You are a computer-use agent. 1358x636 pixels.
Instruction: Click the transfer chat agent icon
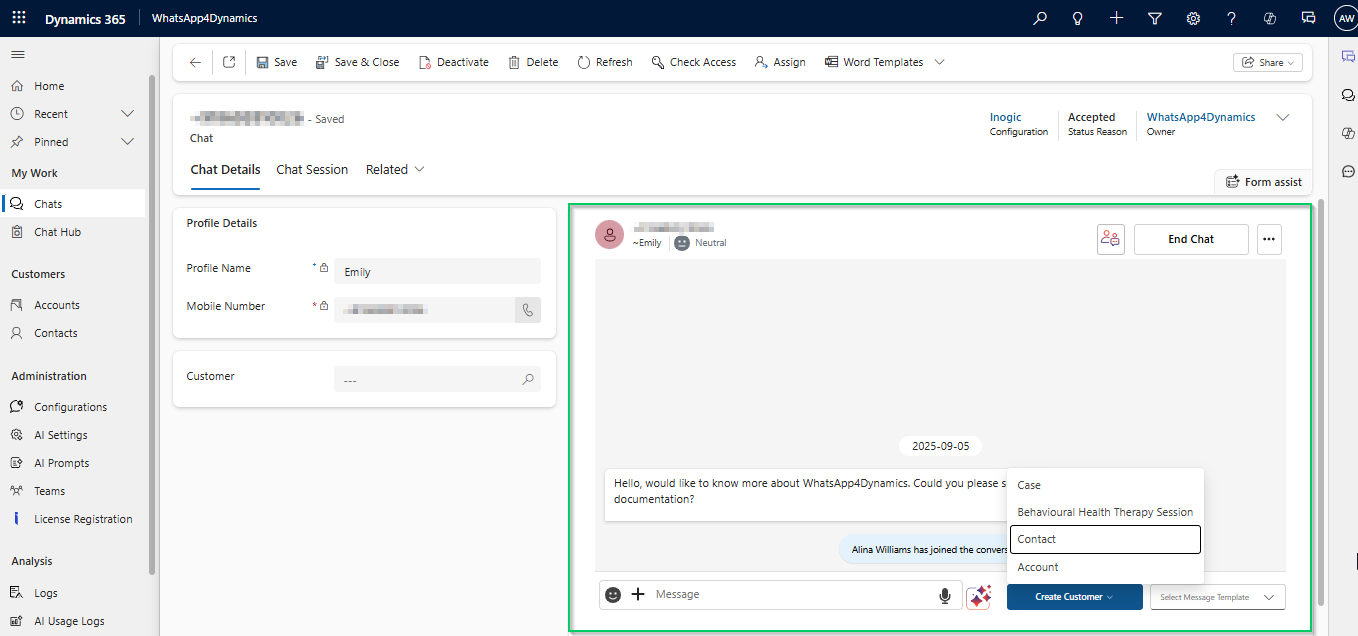(x=1110, y=240)
